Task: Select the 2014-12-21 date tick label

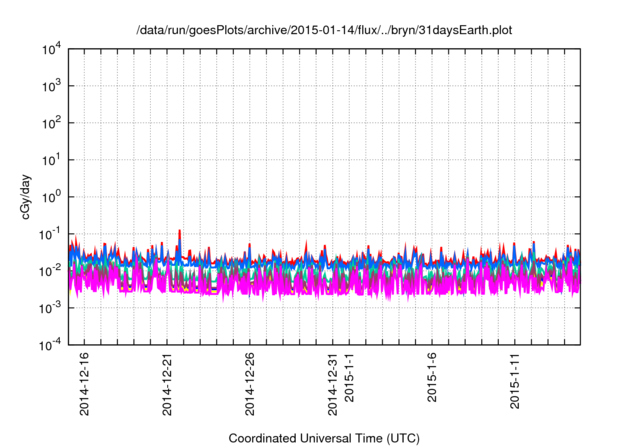Action: pyautogui.click(x=167, y=383)
